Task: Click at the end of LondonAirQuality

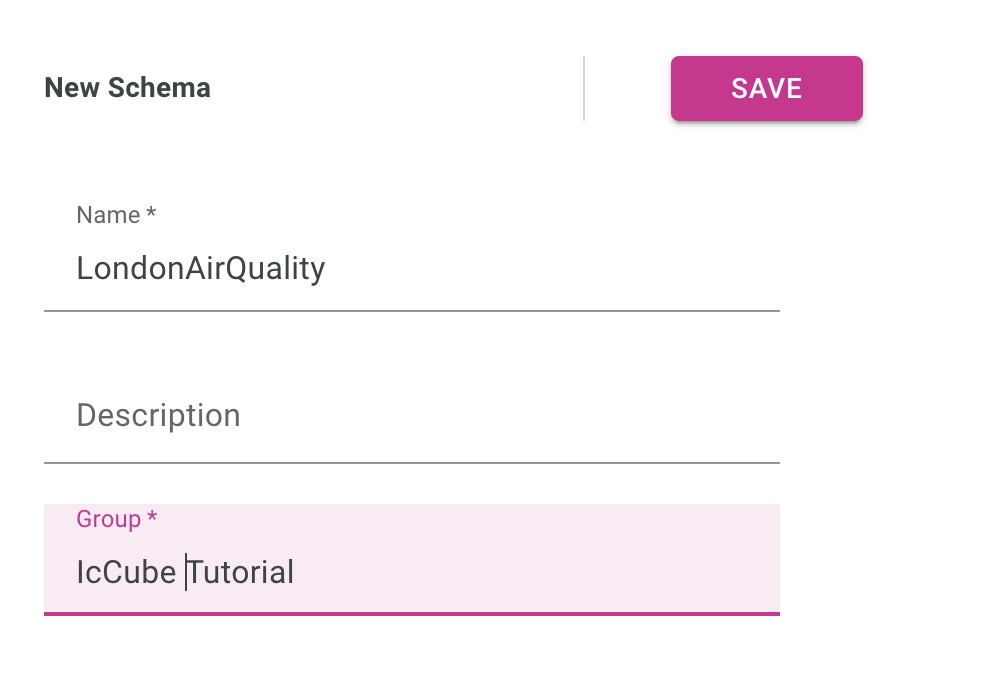Action: point(325,268)
